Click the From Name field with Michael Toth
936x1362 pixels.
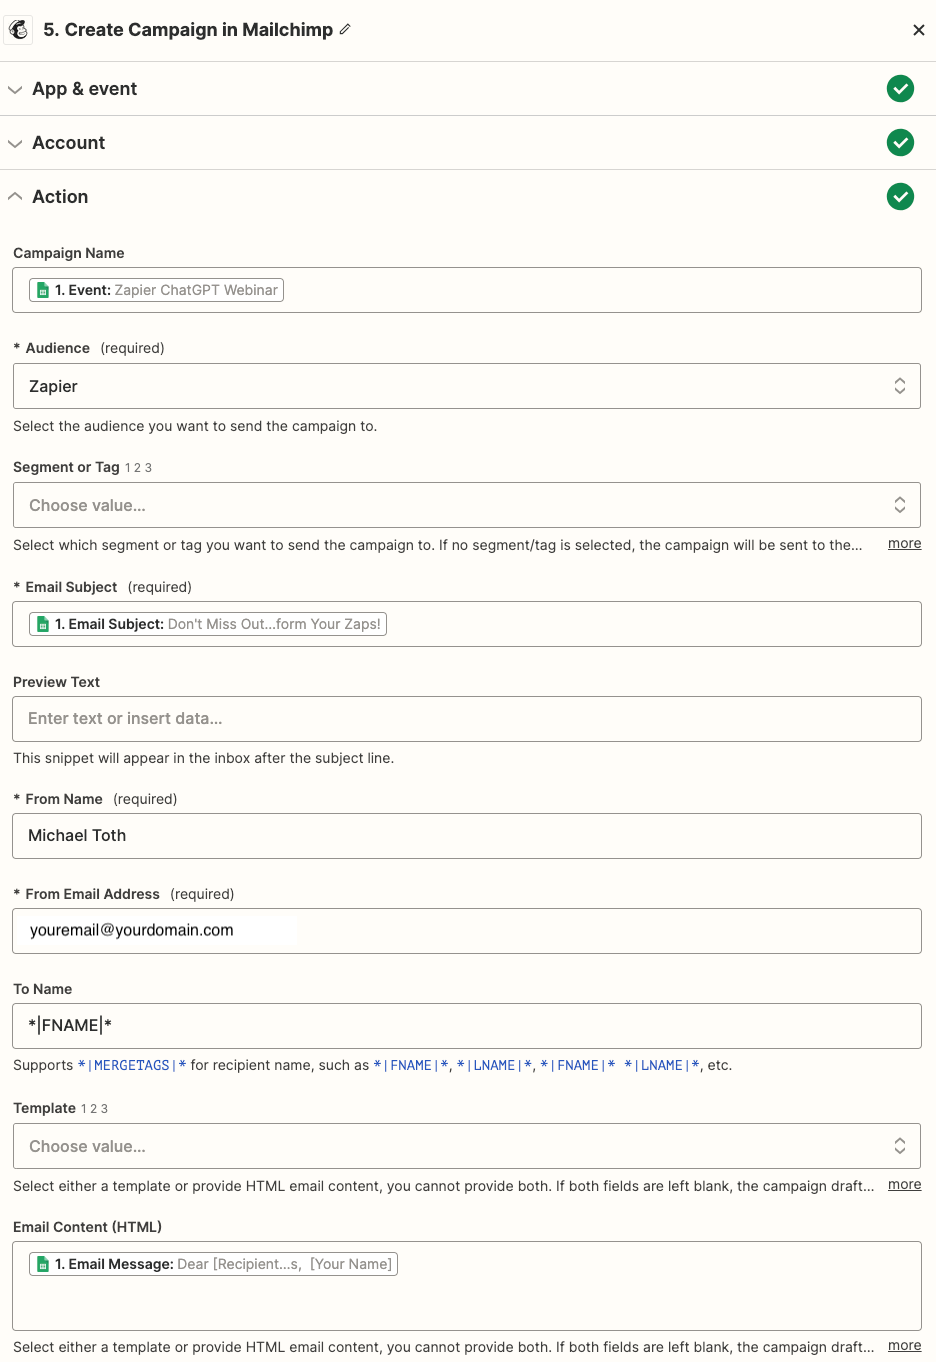(x=466, y=836)
